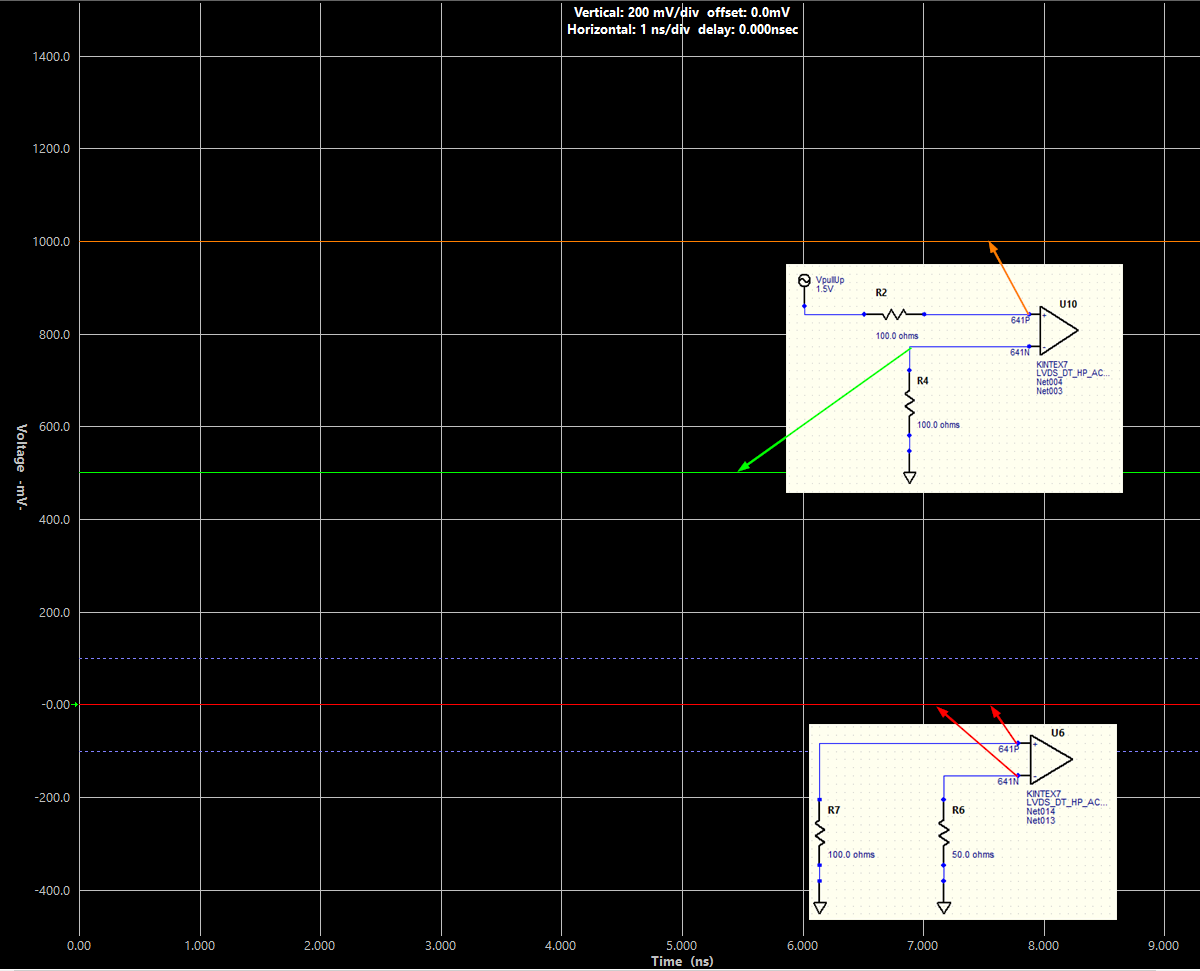
Task: Click the ground symbol below R6
Action: coord(944,906)
